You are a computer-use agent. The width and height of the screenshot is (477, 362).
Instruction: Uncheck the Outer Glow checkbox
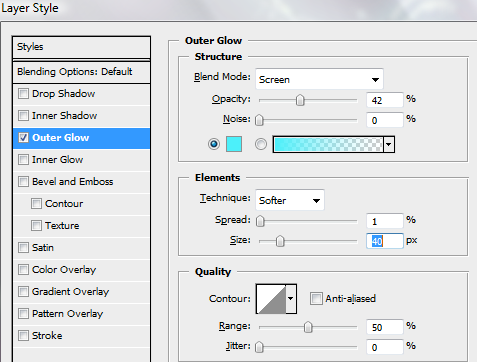23,138
